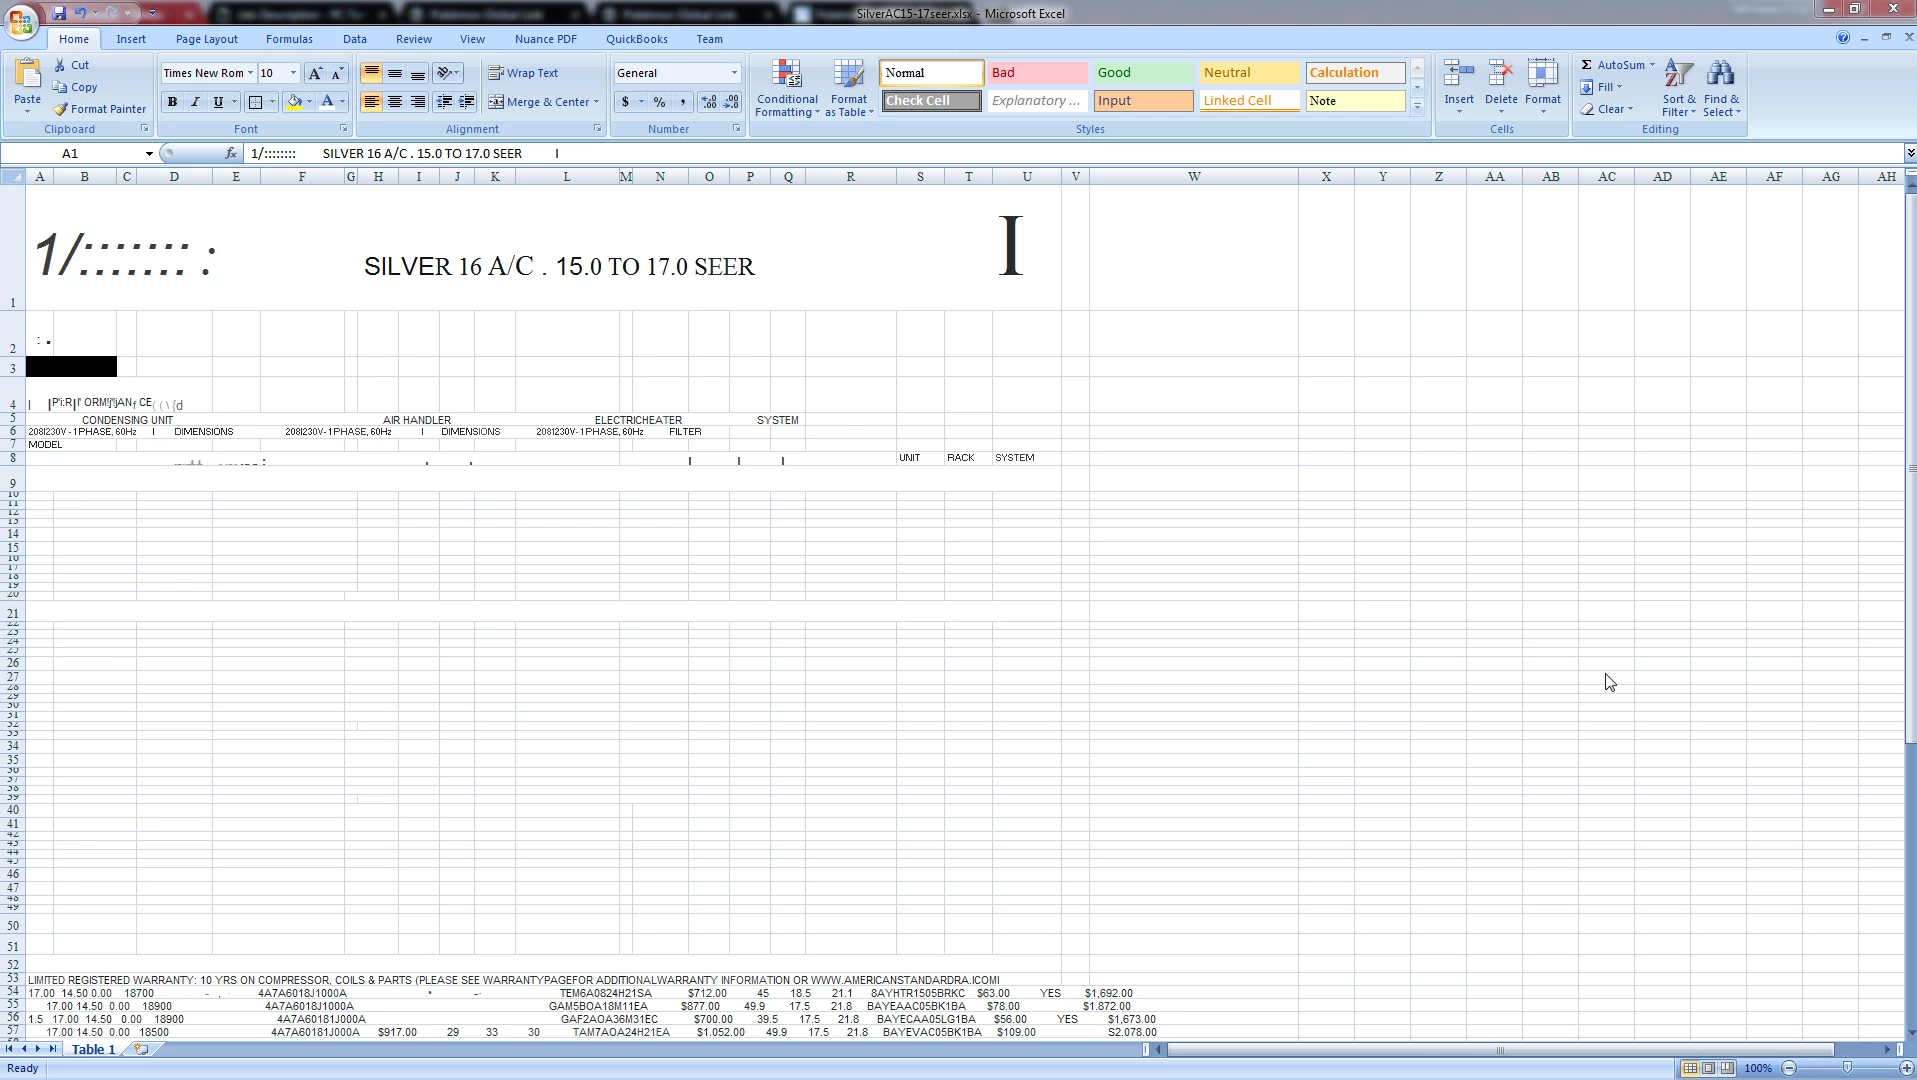This screenshot has width=1917, height=1080.
Task: Decrease font size with Shrink Font icon
Action: point(337,73)
